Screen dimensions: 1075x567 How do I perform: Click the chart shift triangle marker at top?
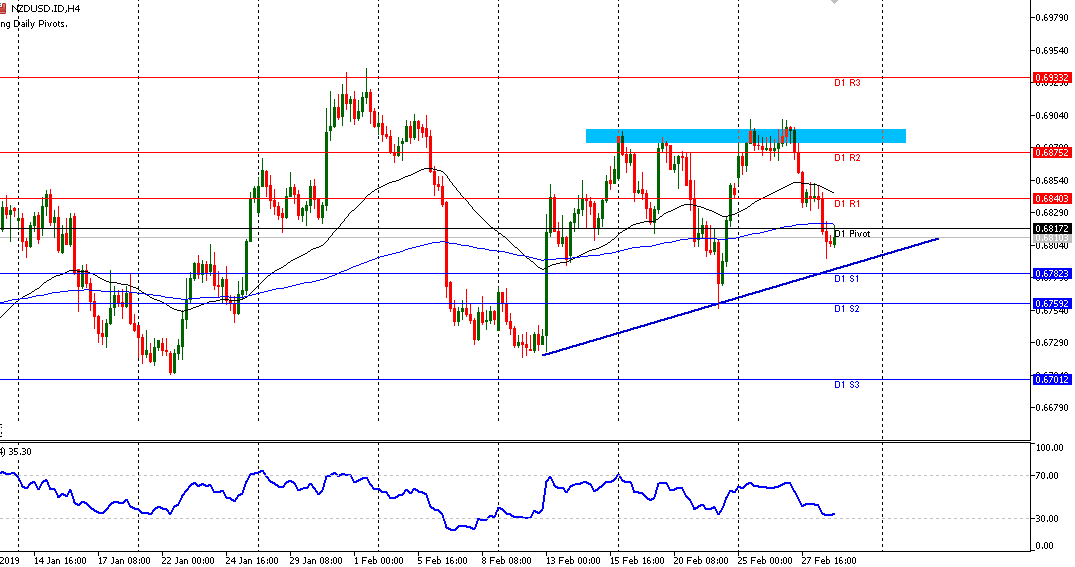click(836, 3)
